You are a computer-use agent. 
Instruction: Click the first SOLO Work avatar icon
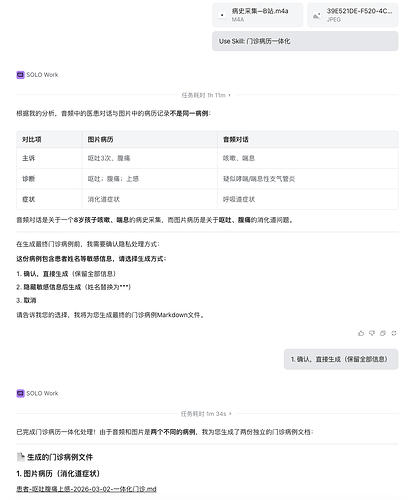[20, 75]
